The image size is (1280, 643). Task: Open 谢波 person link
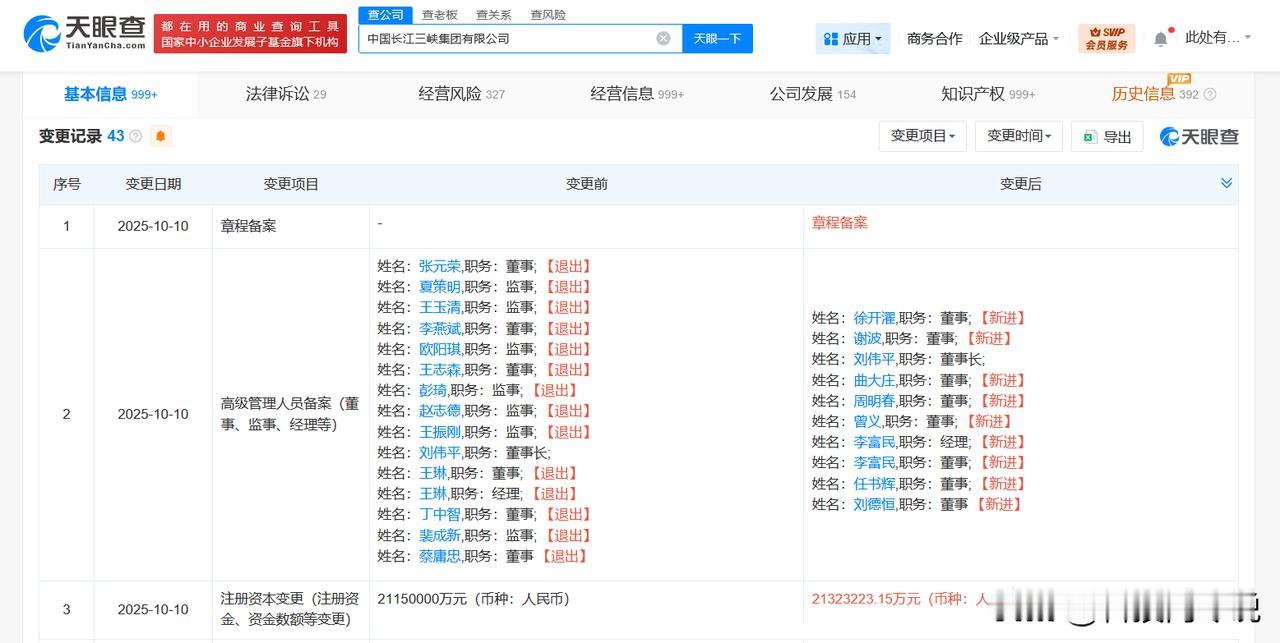coord(867,338)
